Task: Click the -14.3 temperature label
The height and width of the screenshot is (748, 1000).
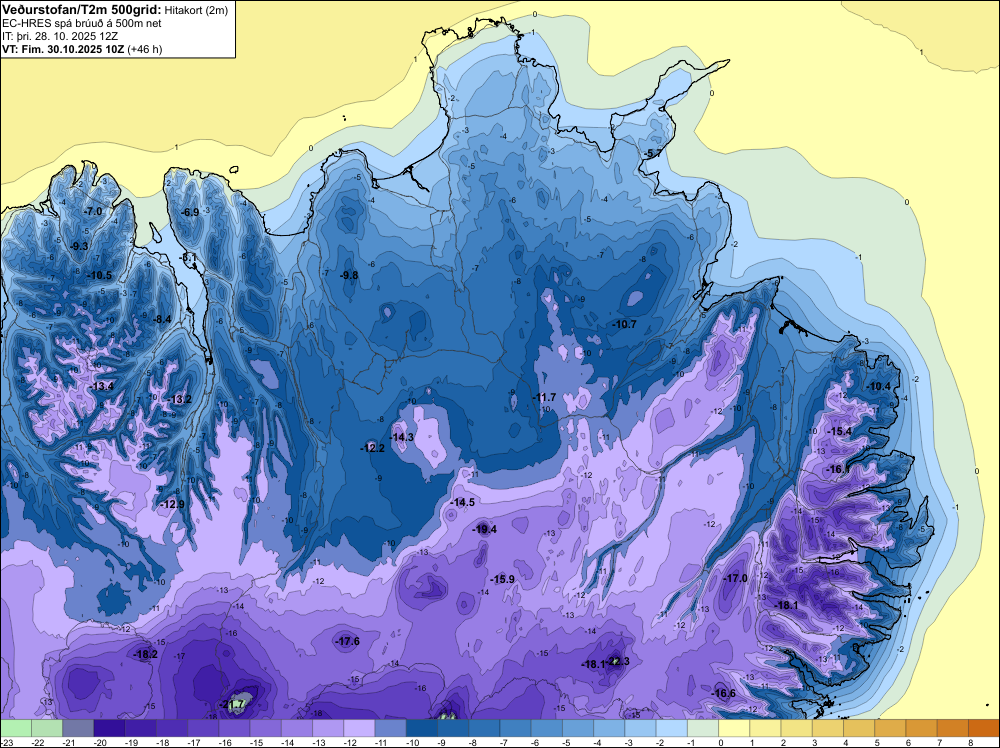Action: [x=402, y=437]
